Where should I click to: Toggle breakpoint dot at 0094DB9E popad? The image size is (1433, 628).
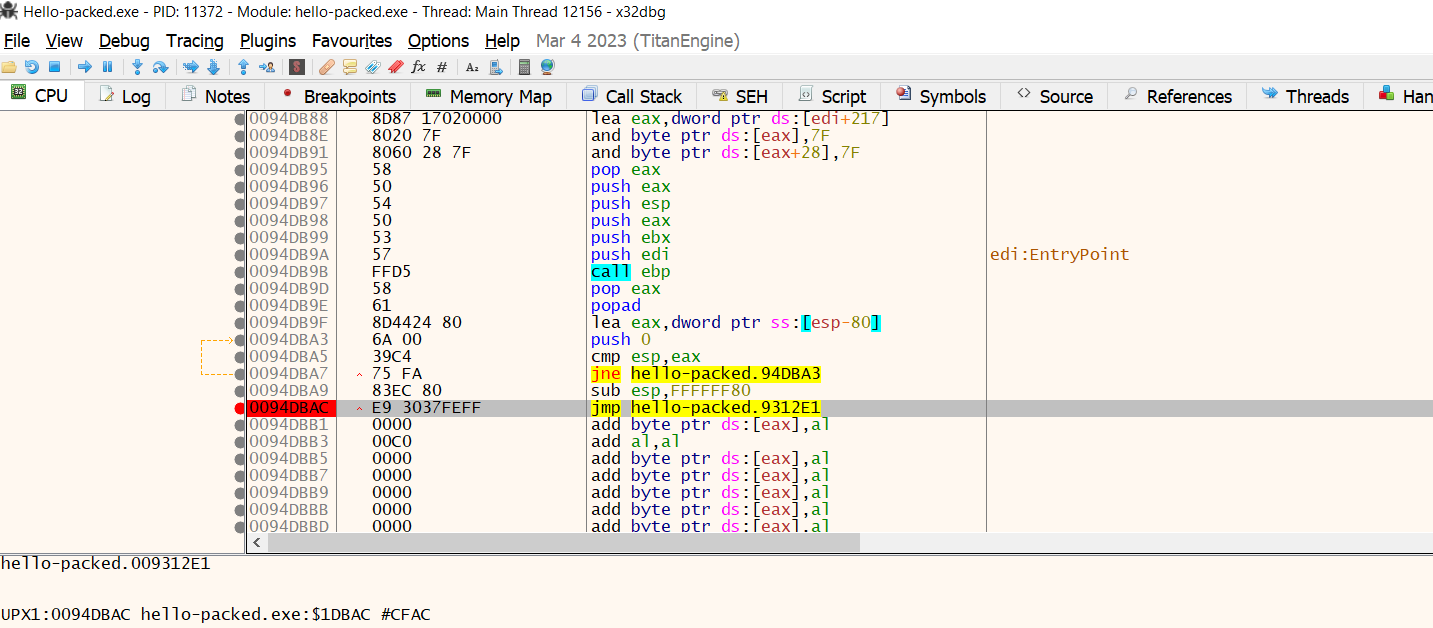pyautogui.click(x=239, y=306)
